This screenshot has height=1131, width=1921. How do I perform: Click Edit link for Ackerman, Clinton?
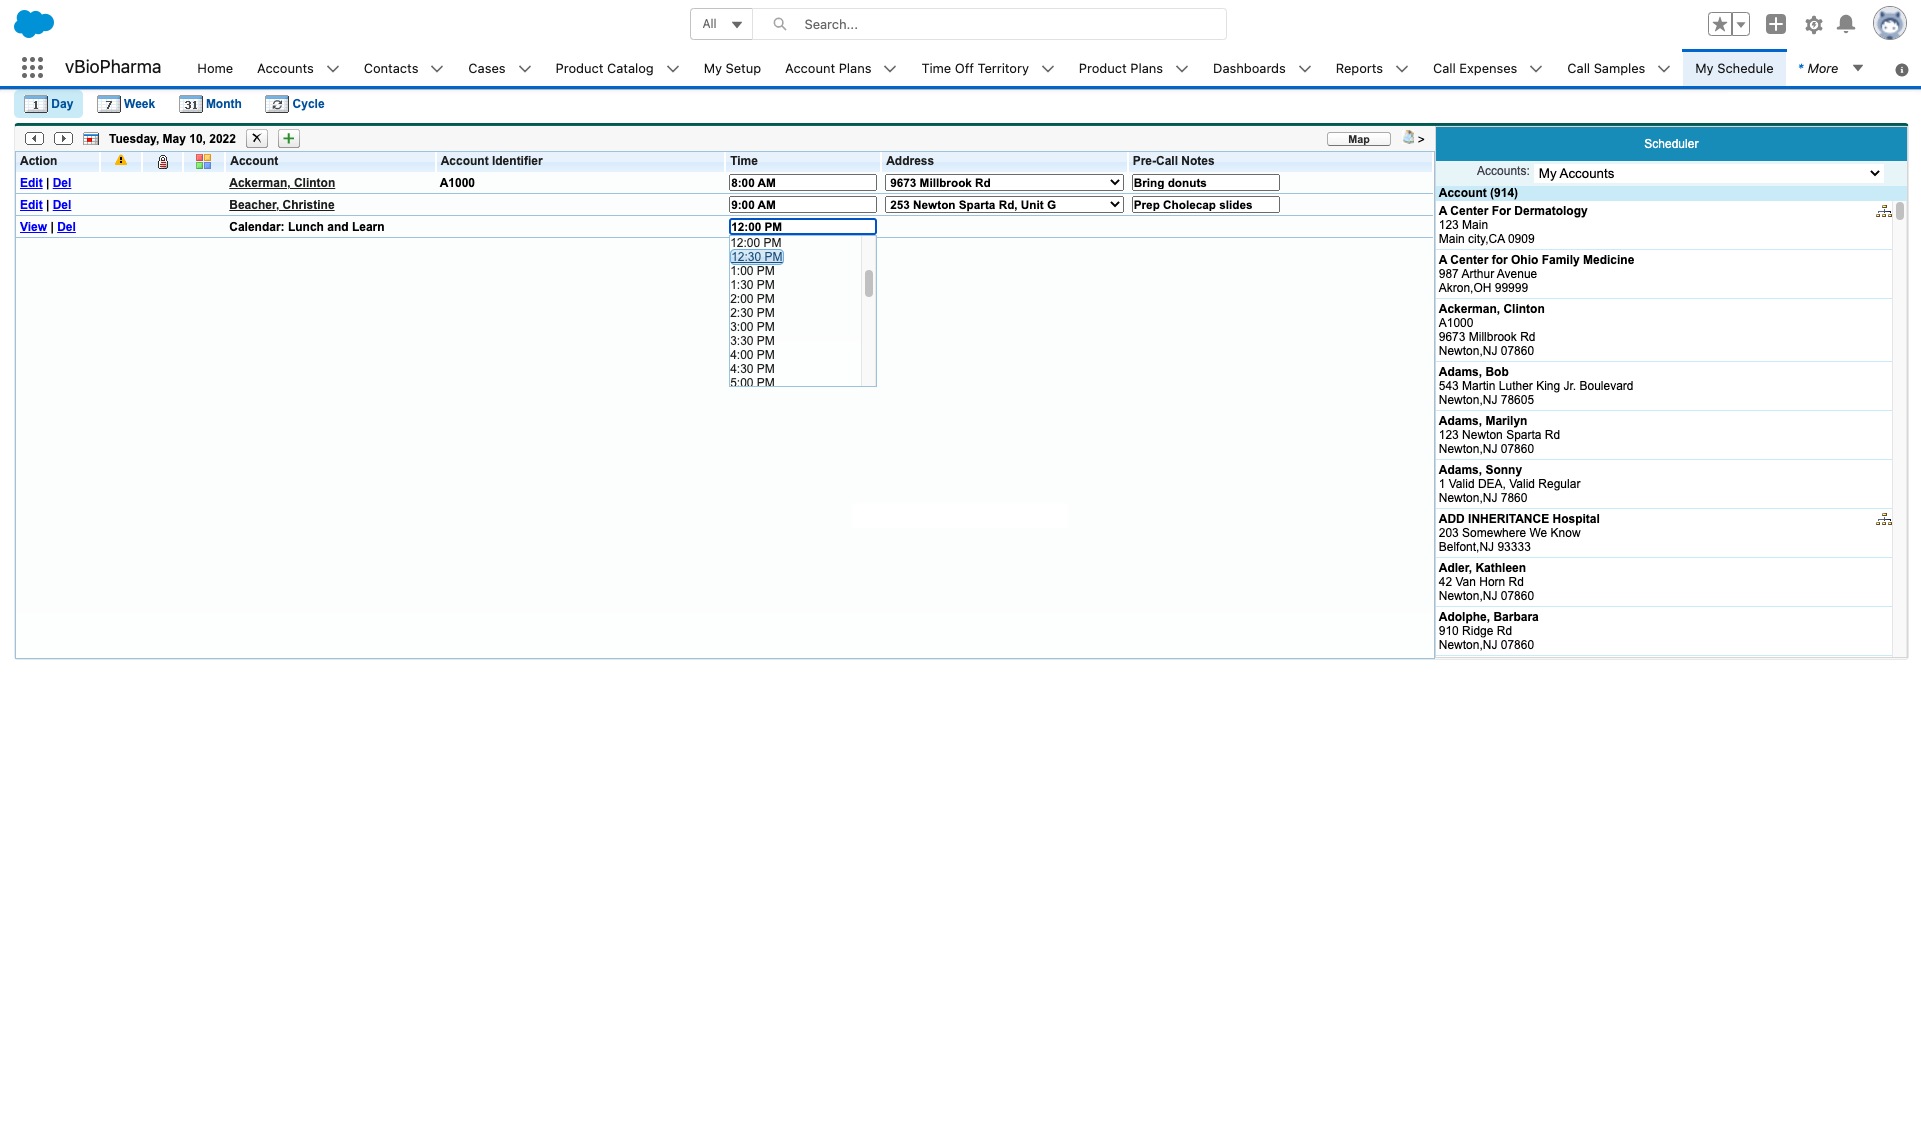tap(31, 183)
